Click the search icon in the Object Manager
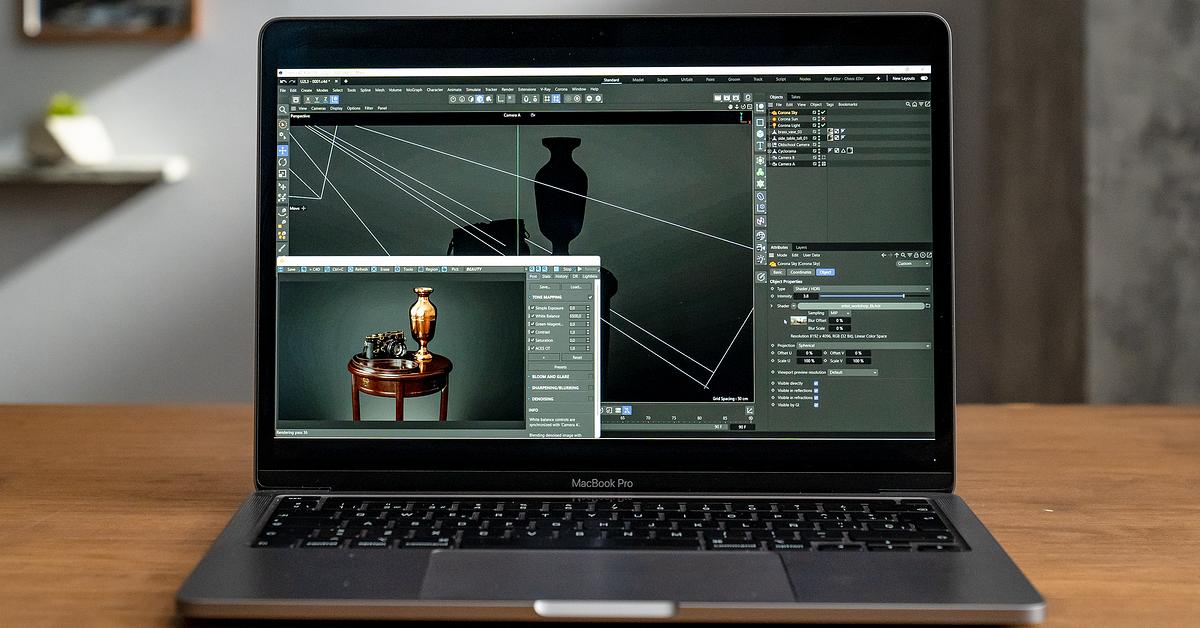 (x=908, y=104)
